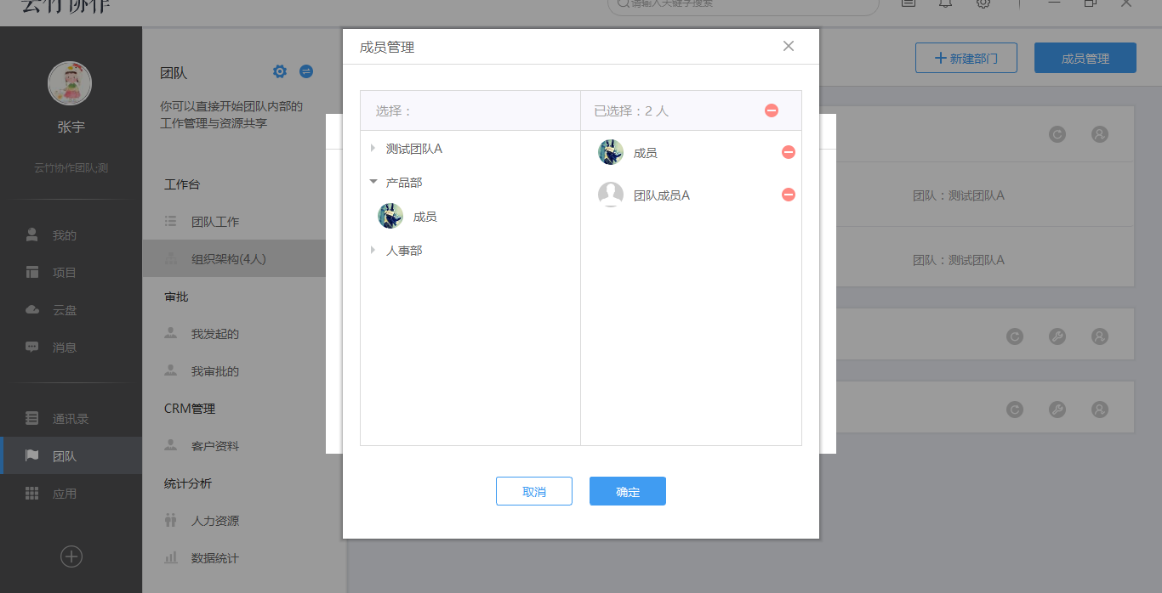Open the notification bell at top right
This screenshot has height=593, width=1162.
(945, 4)
